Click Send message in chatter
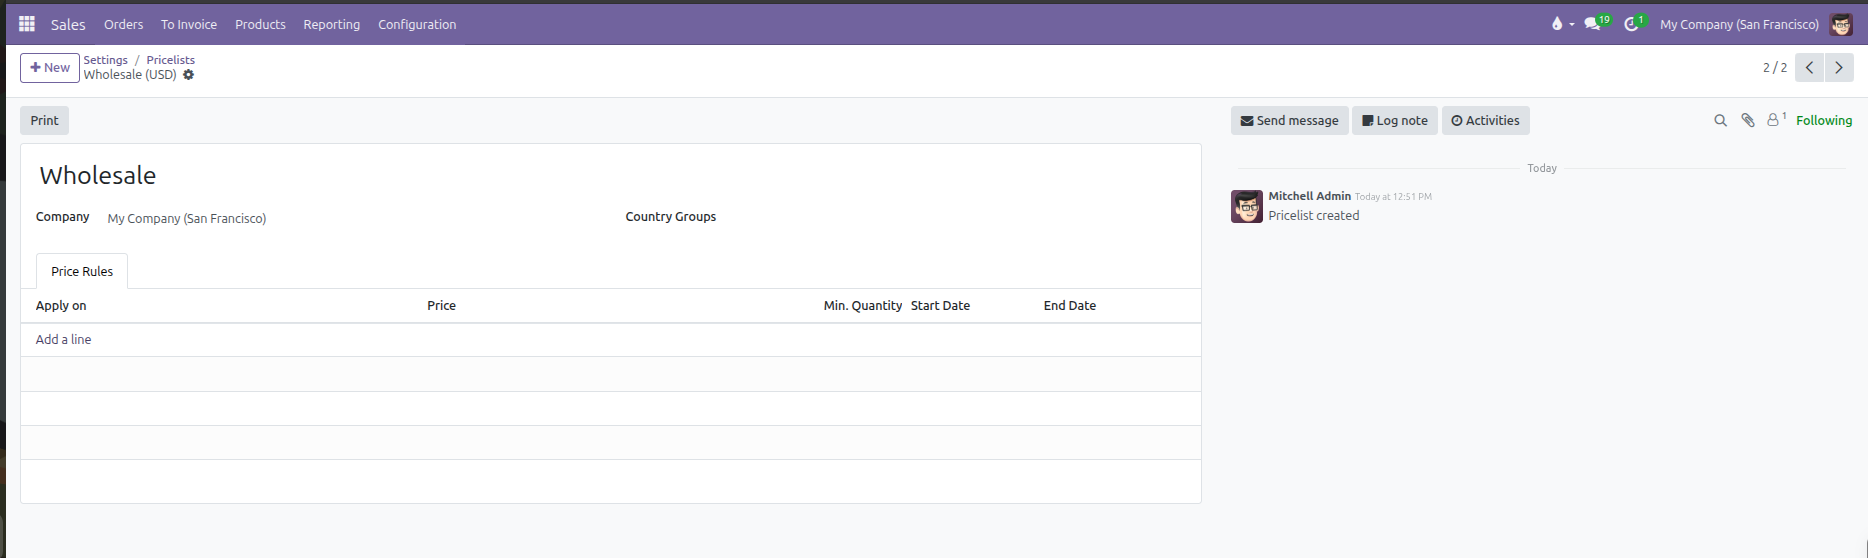The height and width of the screenshot is (558, 1868). point(1290,121)
